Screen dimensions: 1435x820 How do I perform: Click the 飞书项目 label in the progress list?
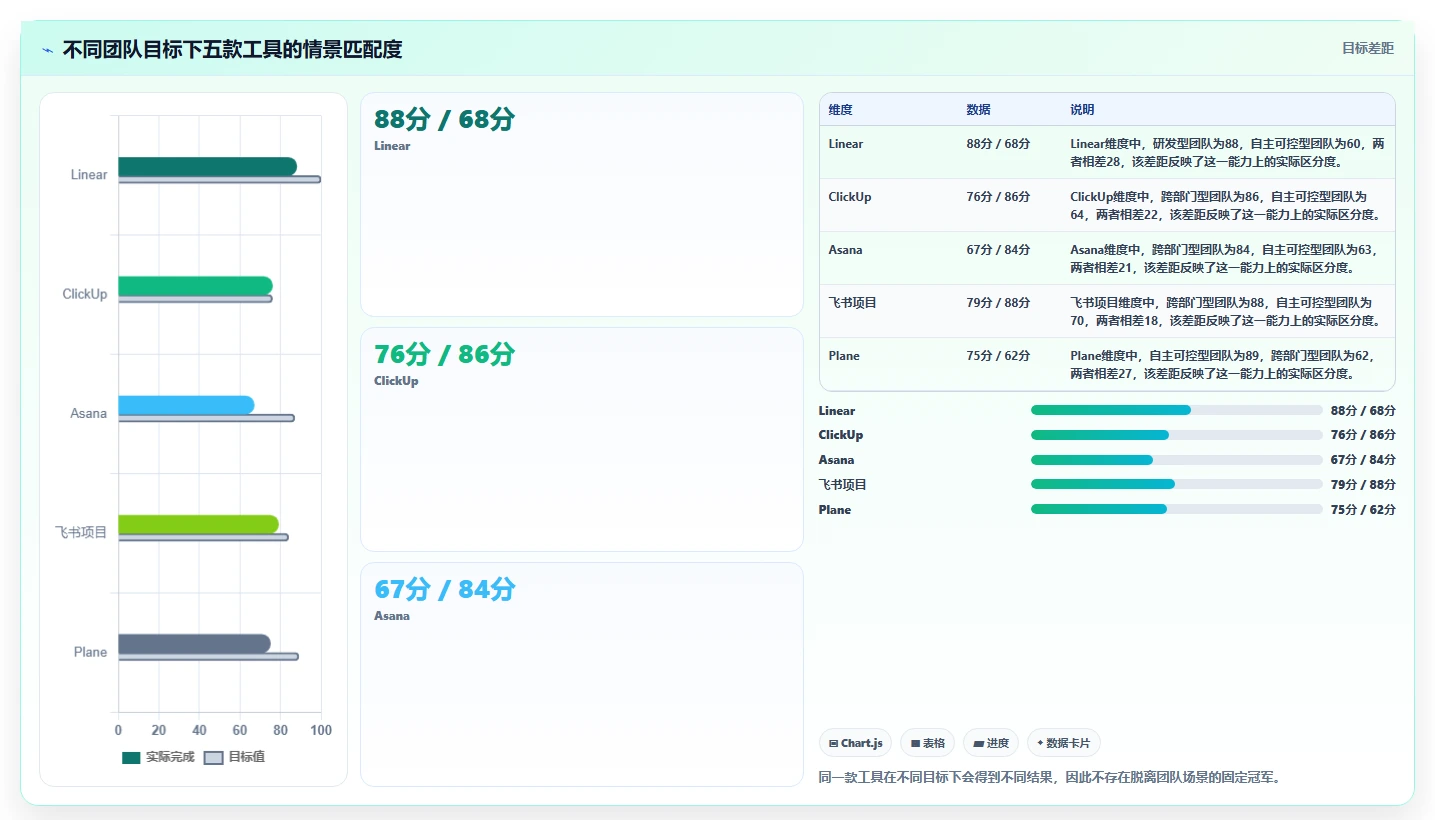click(843, 485)
